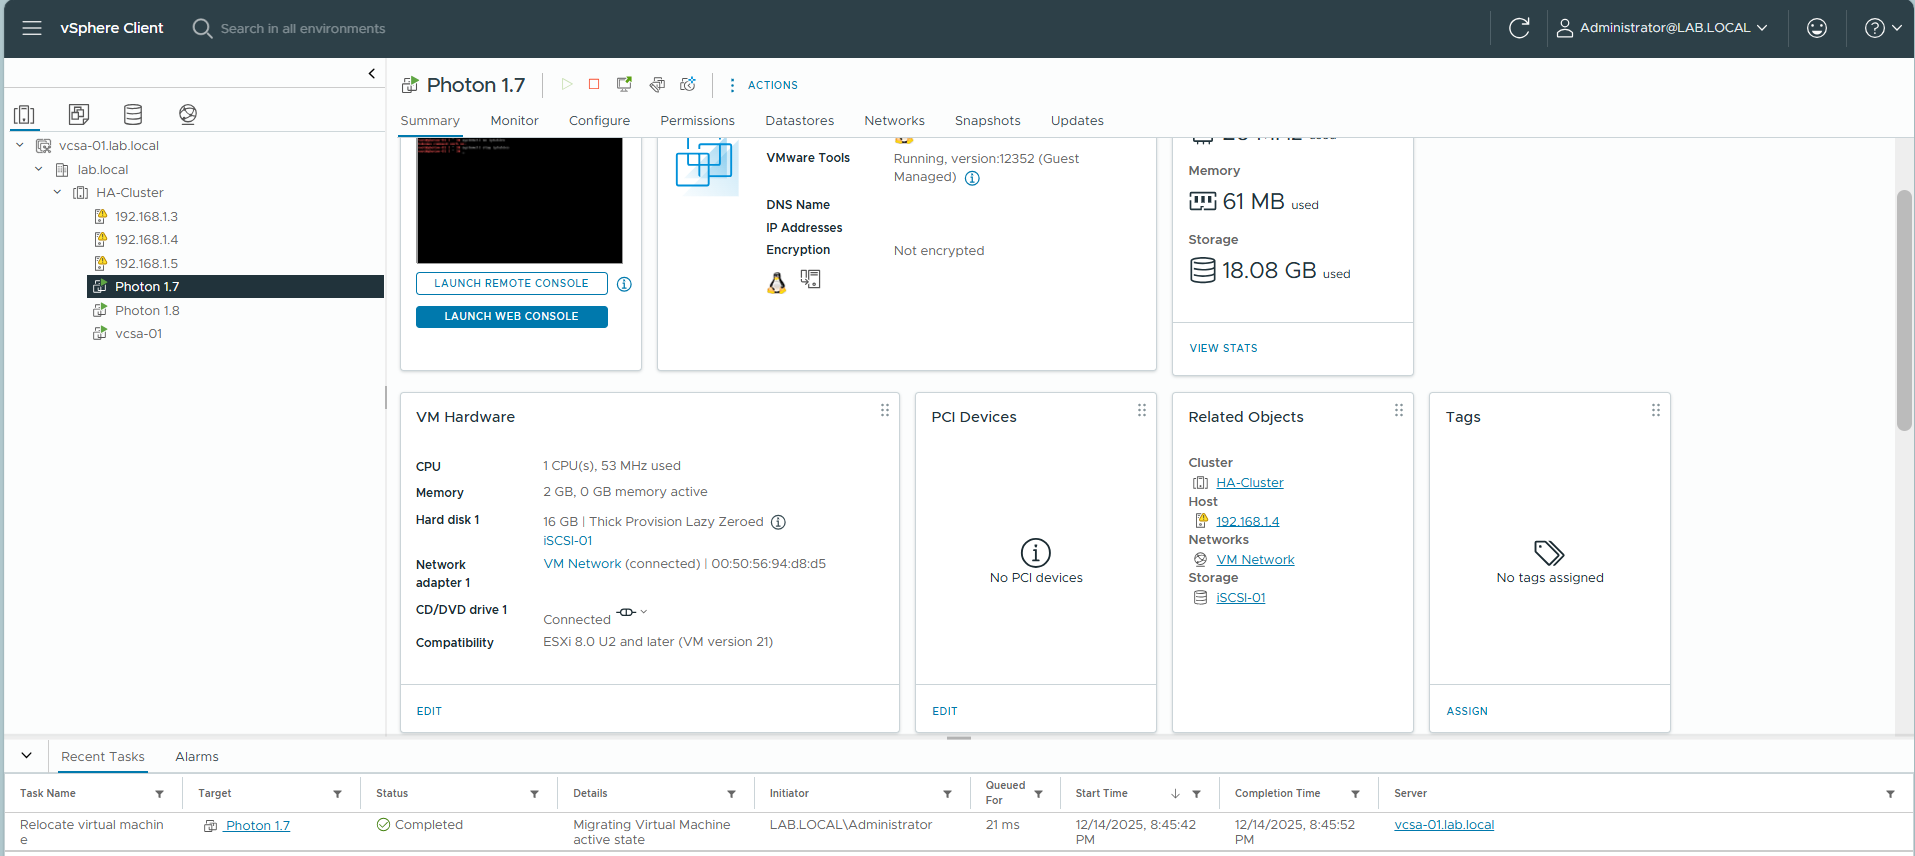Viewport: 1915px width, 856px height.
Task: Switch to the VMs and Templates inventory icon
Action: point(79,114)
